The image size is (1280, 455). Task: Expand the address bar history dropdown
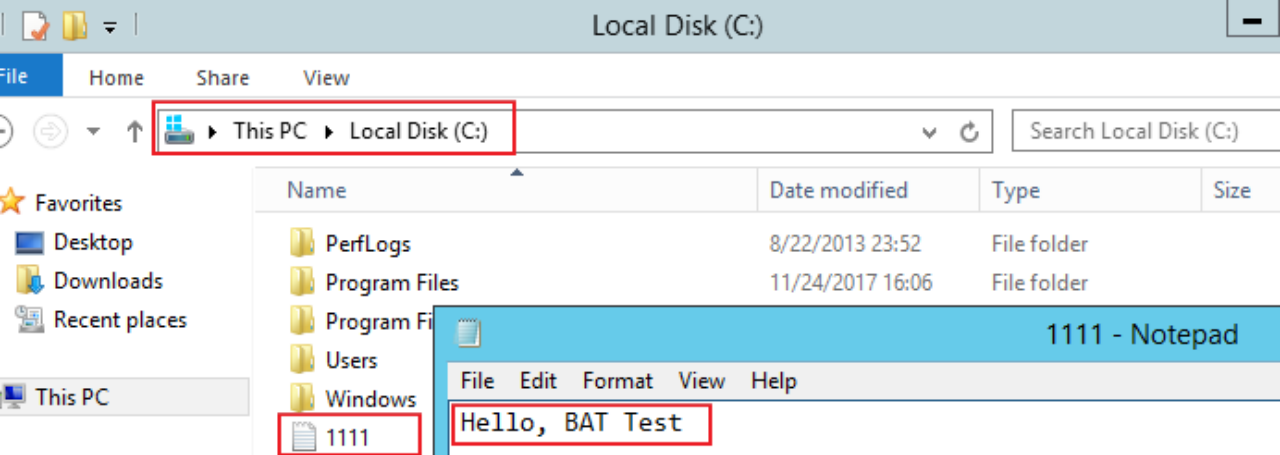click(x=929, y=131)
